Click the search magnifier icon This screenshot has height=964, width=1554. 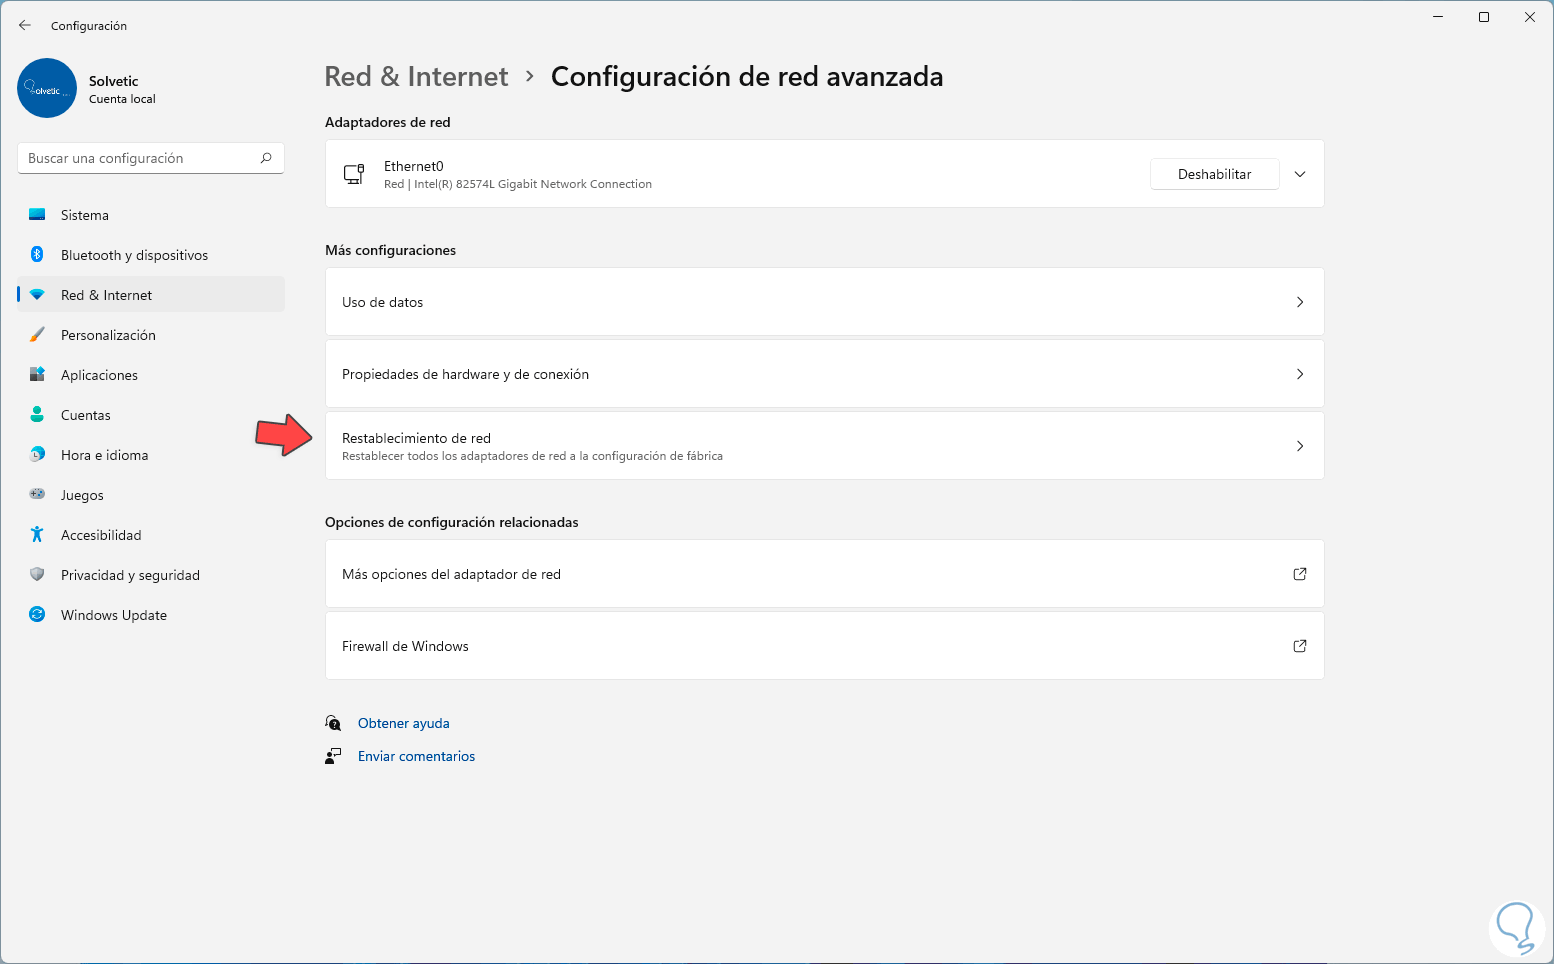(x=266, y=158)
